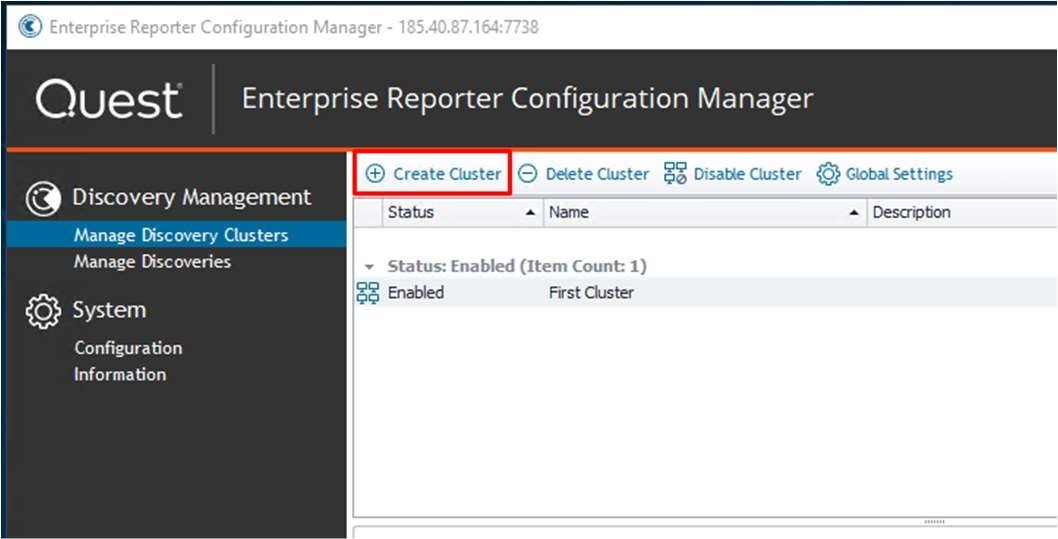Sort by the Name column header
This screenshot has width=1058, height=539.
pos(705,212)
